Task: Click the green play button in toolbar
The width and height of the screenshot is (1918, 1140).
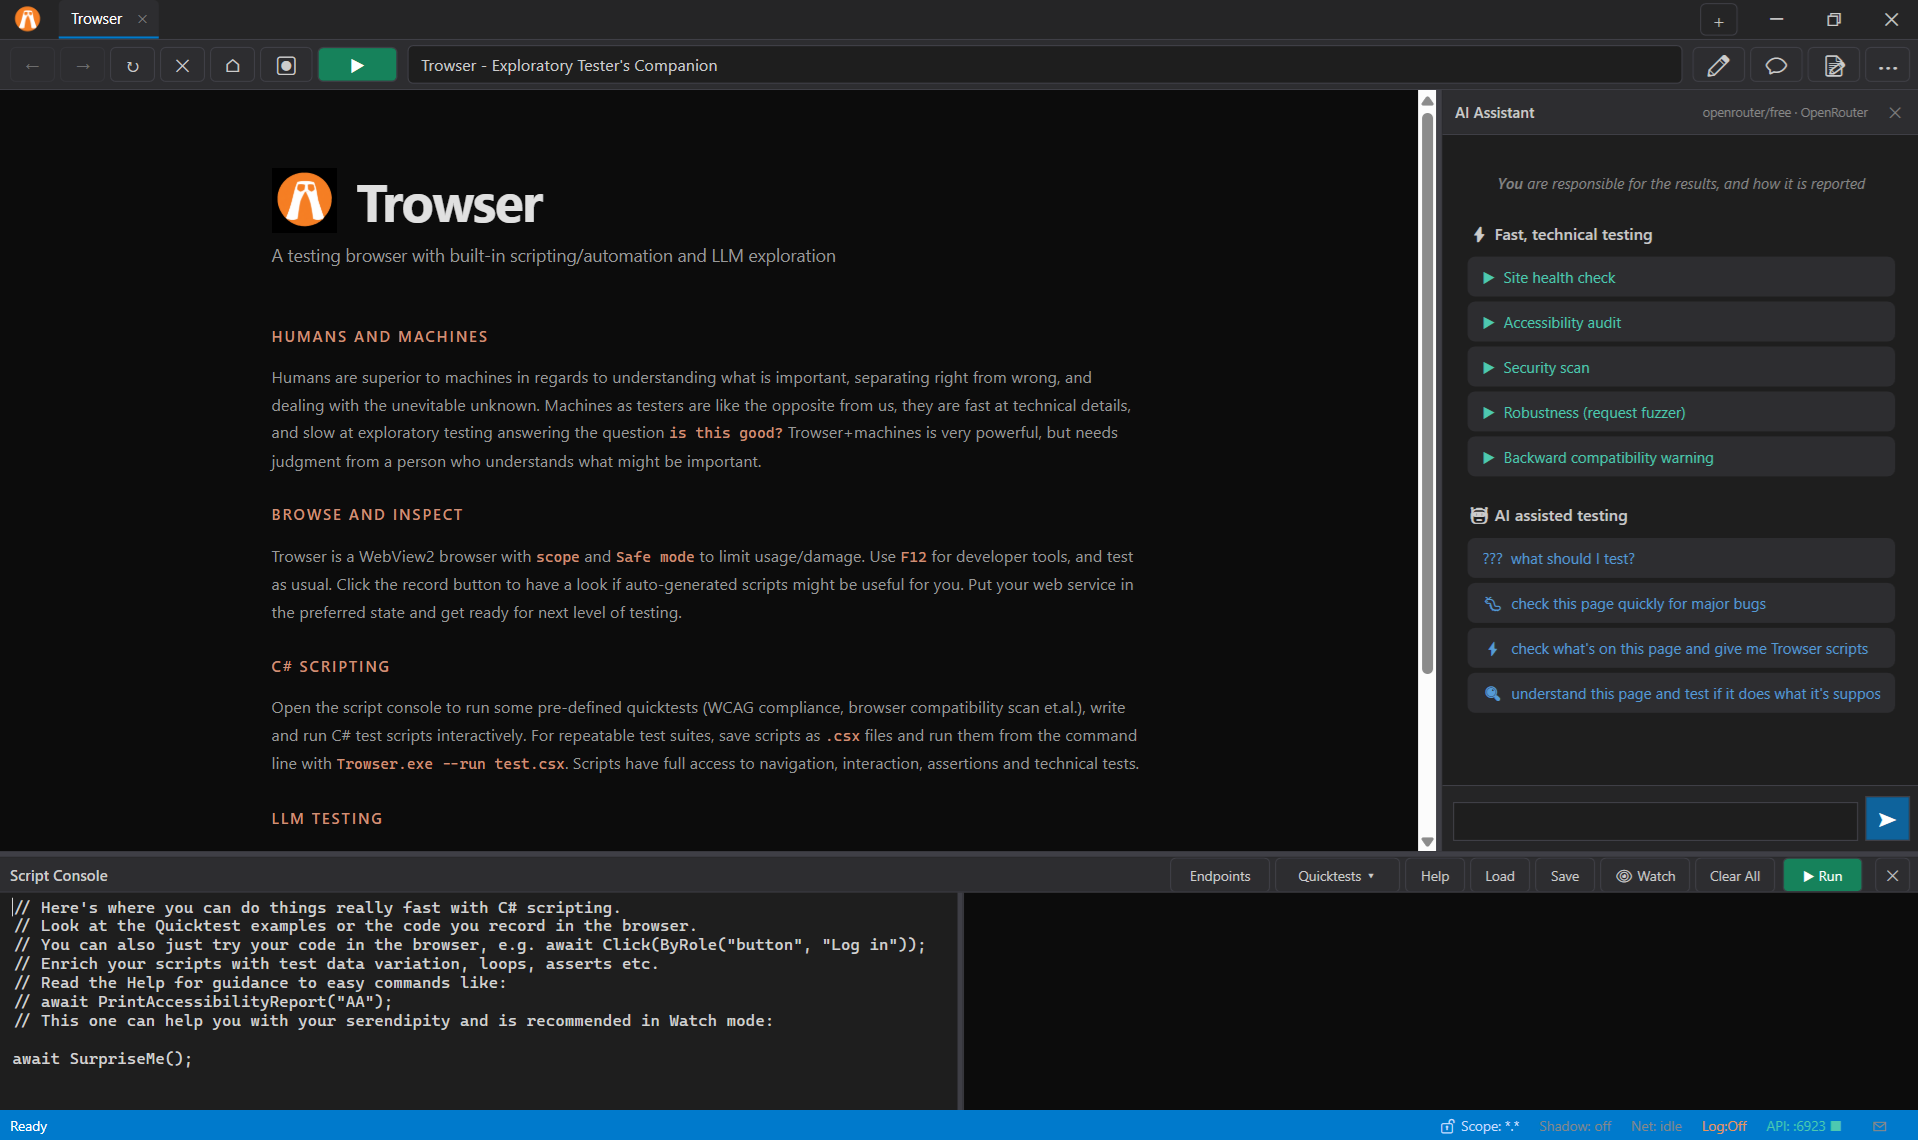Action: [x=357, y=66]
